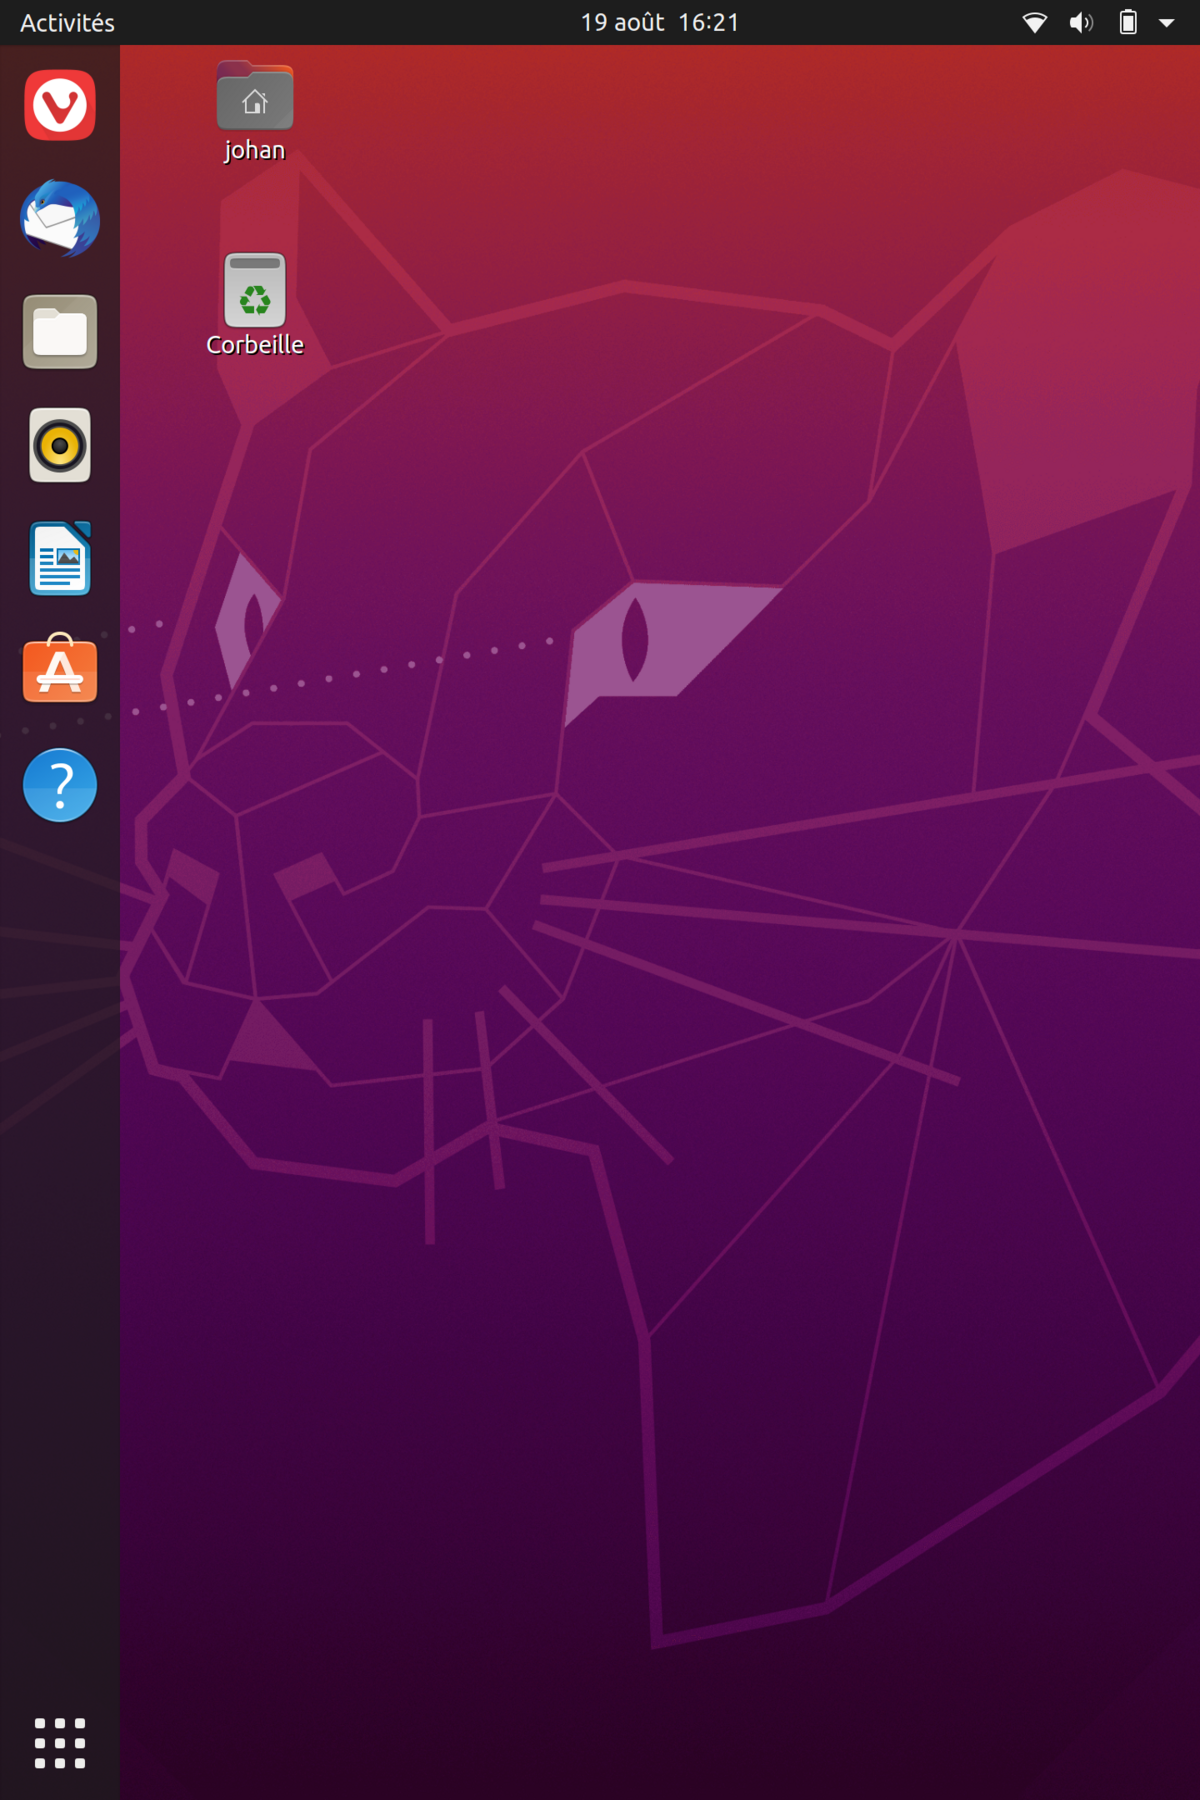The image size is (1200, 1800).
Task: Open LibreOffice Writer from the dock
Action: pos(60,558)
